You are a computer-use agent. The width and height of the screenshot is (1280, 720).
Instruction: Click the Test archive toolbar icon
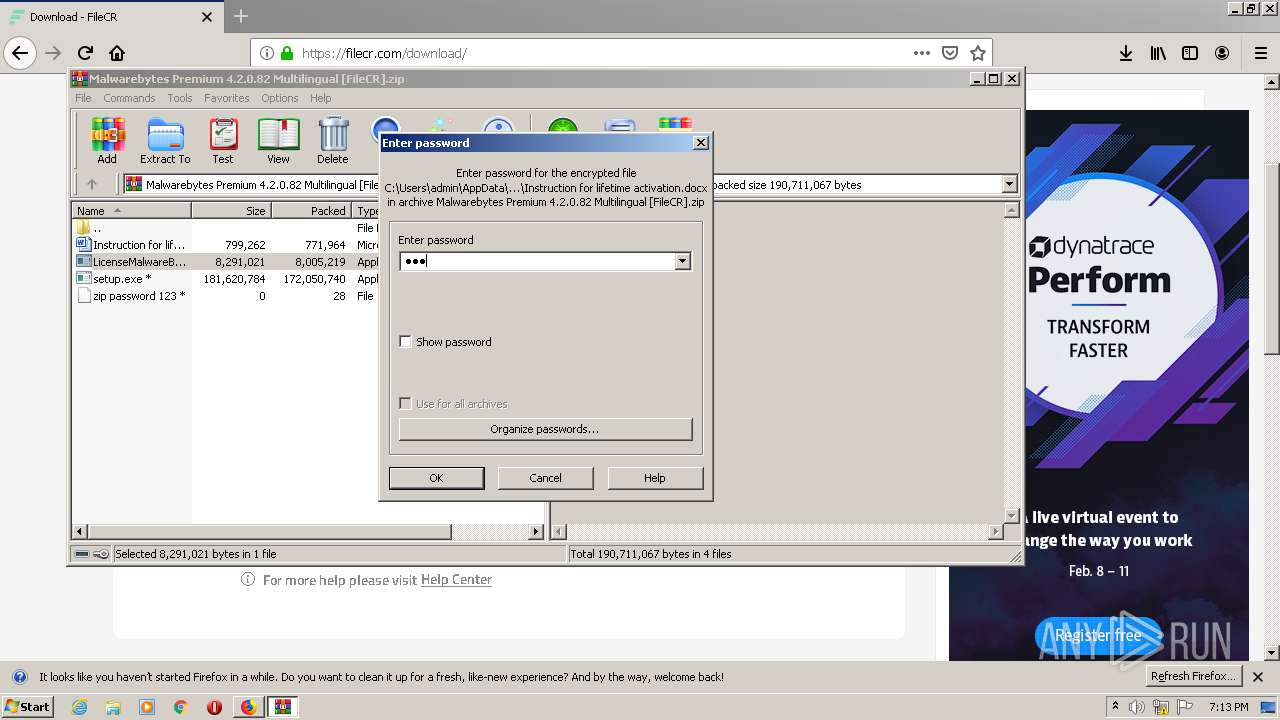coord(223,140)
